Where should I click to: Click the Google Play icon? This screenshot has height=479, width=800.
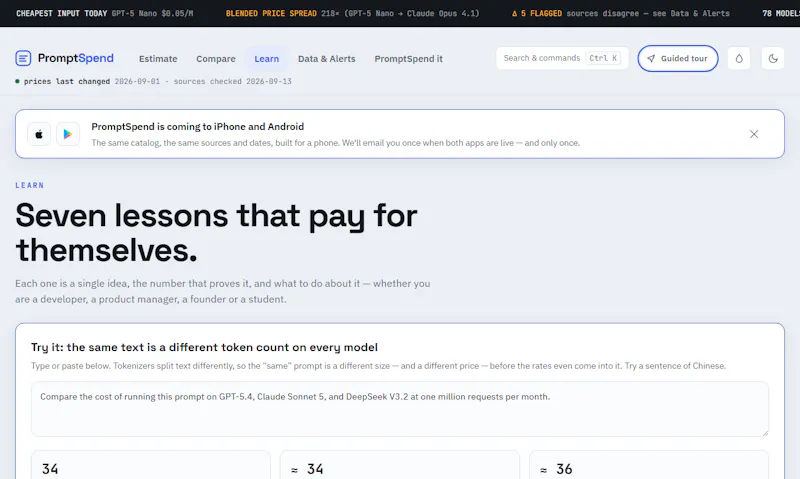tap(68, 134)
